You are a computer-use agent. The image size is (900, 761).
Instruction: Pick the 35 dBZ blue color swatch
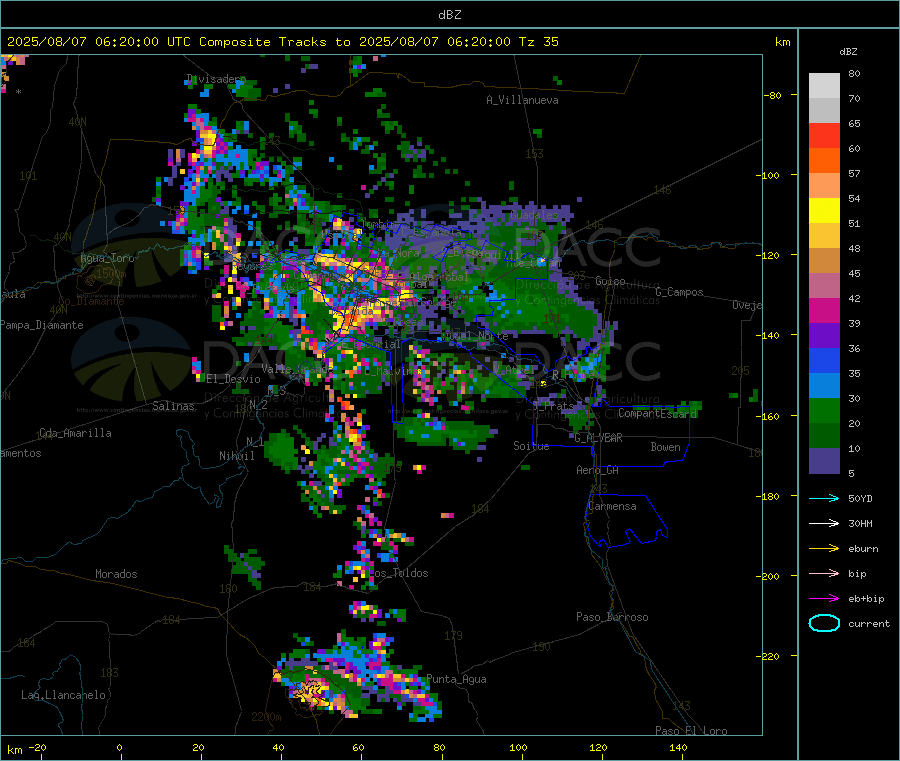(x=824, y=360)
